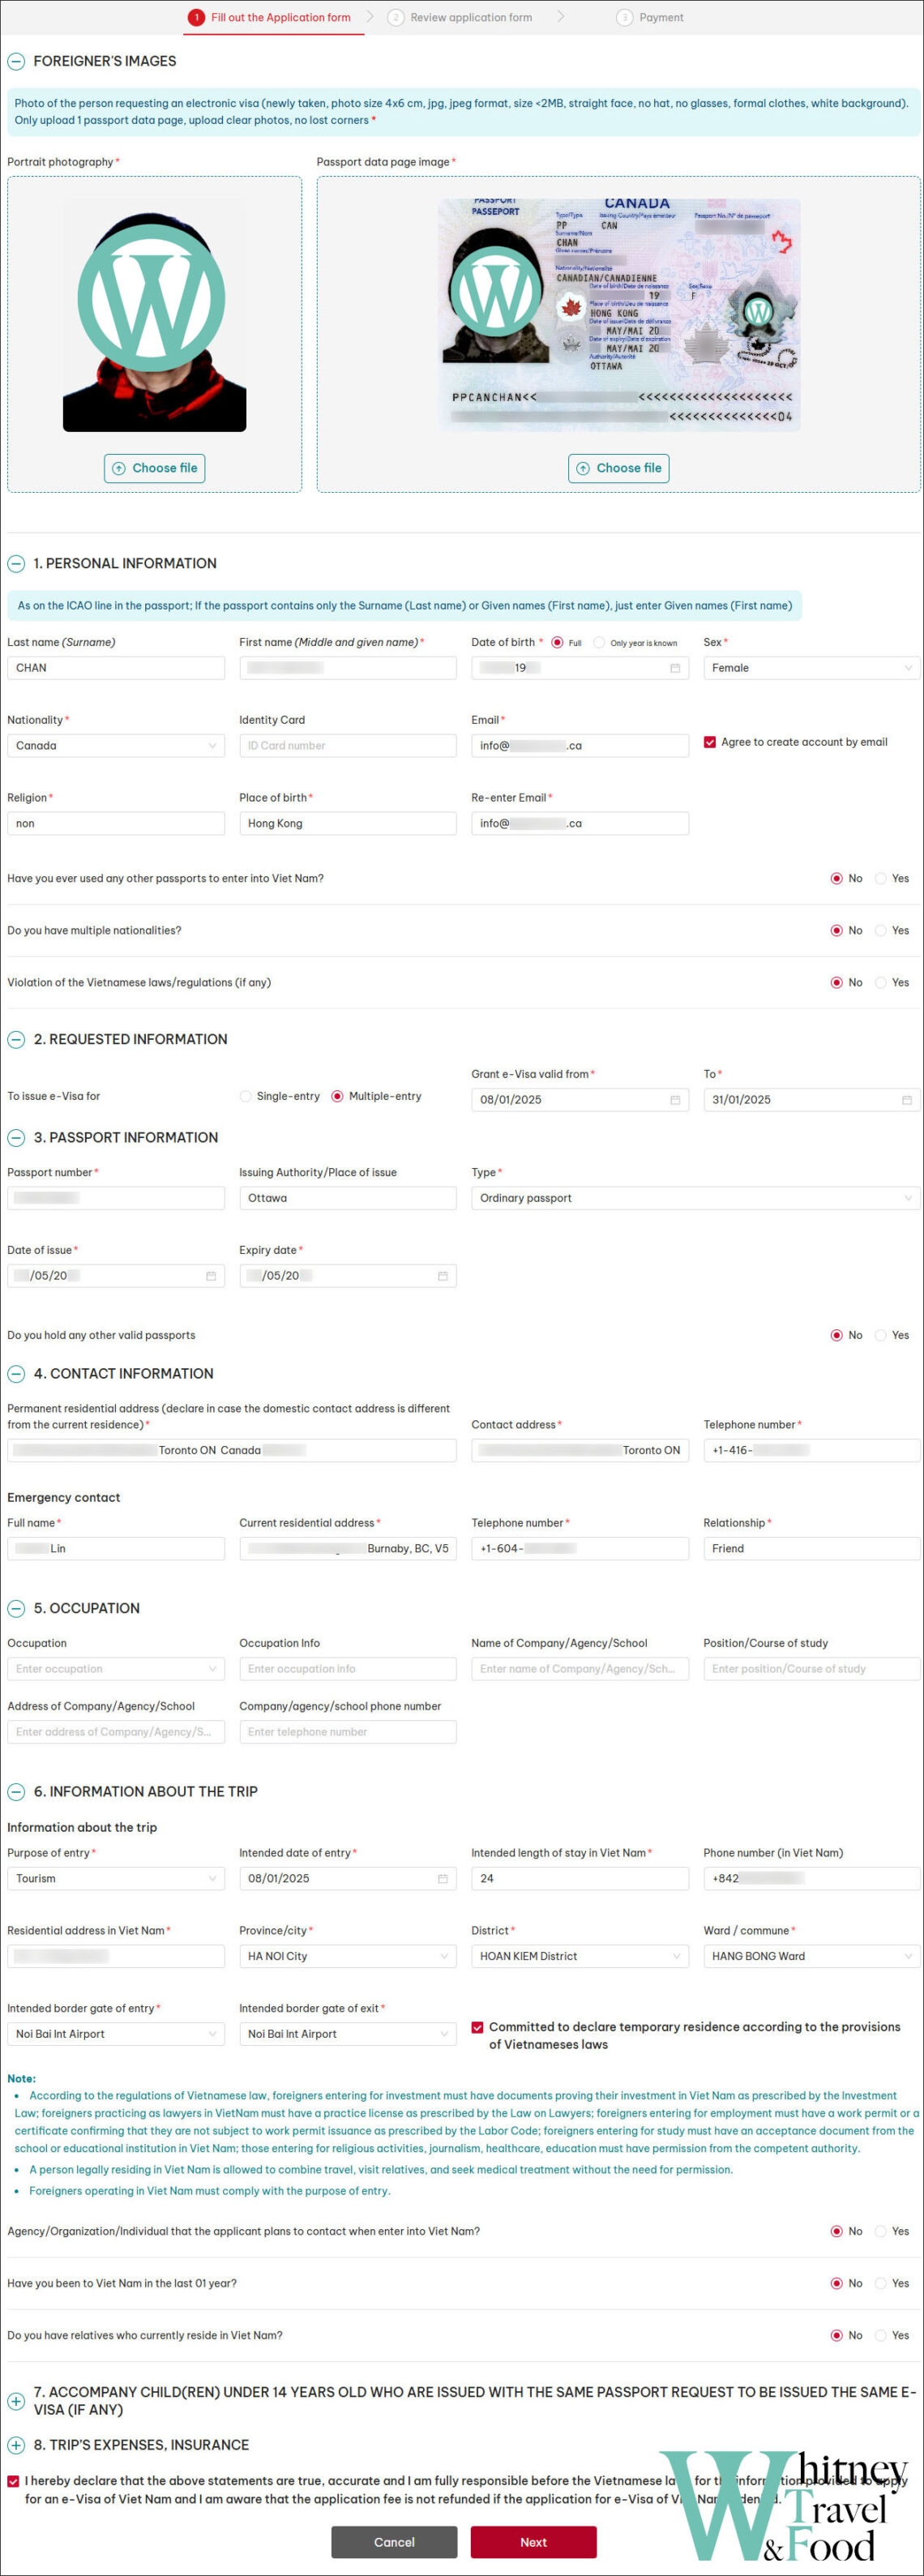Go to the Payment step

[650, 17]
